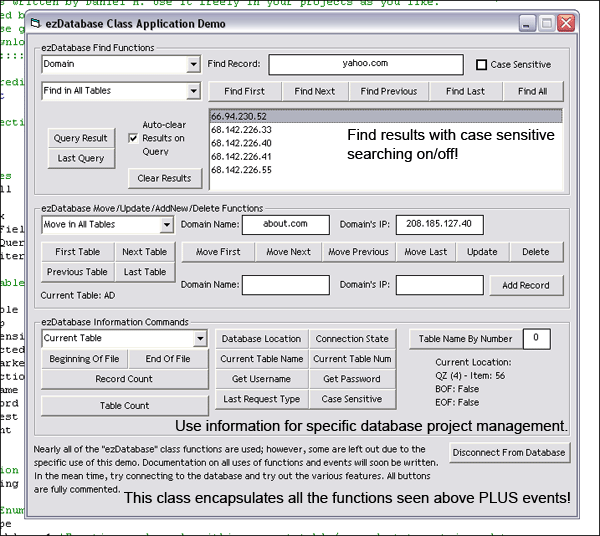Toggle Auto-clear Results on Query checkbox

(133, 138)
